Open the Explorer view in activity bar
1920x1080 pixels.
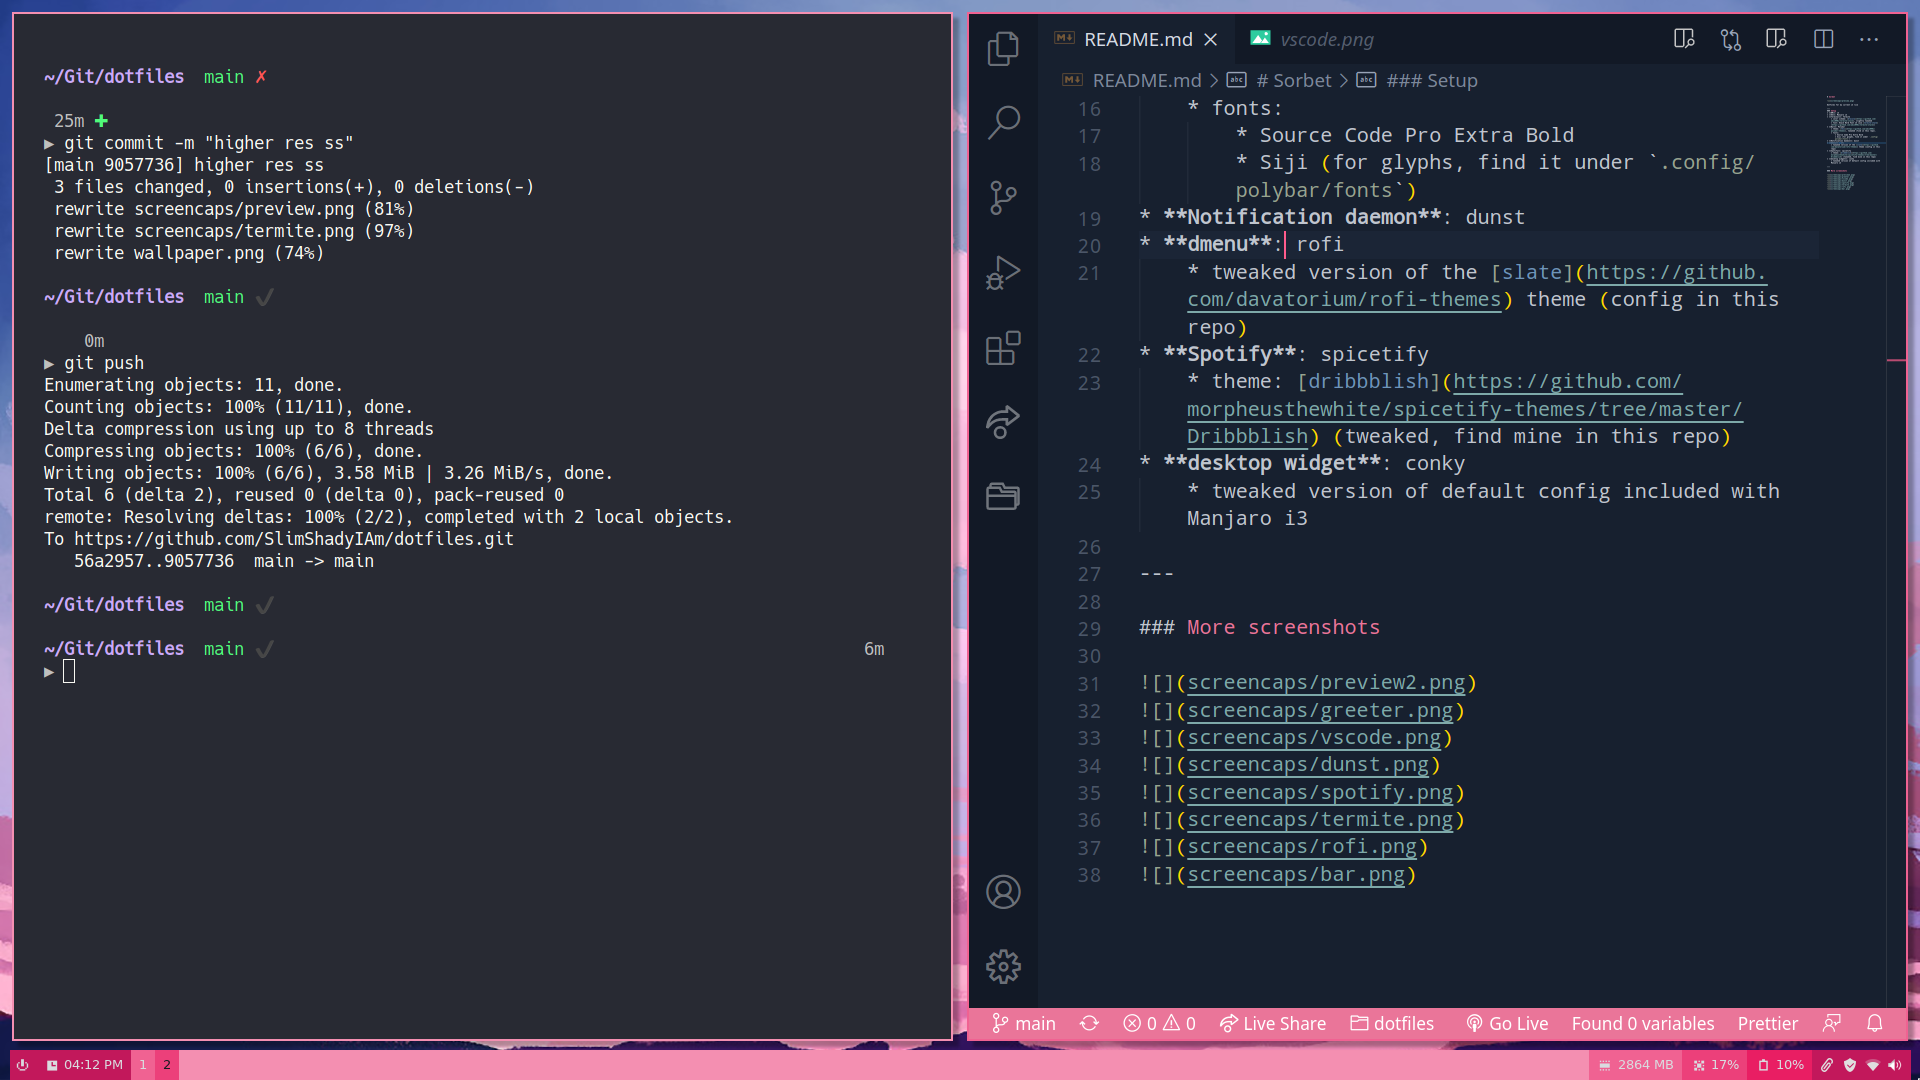(x=1003, y=48)
